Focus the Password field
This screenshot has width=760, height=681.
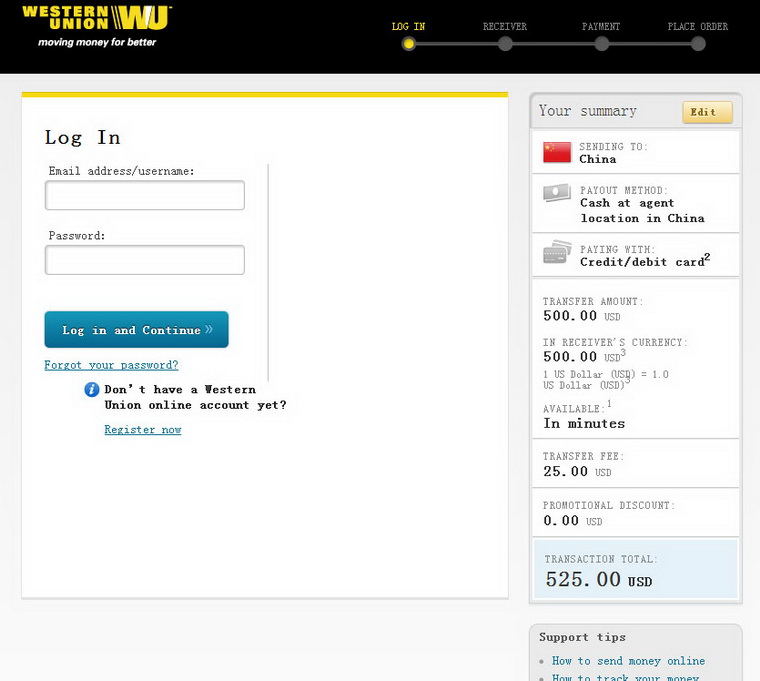click(x=145, y=260)
